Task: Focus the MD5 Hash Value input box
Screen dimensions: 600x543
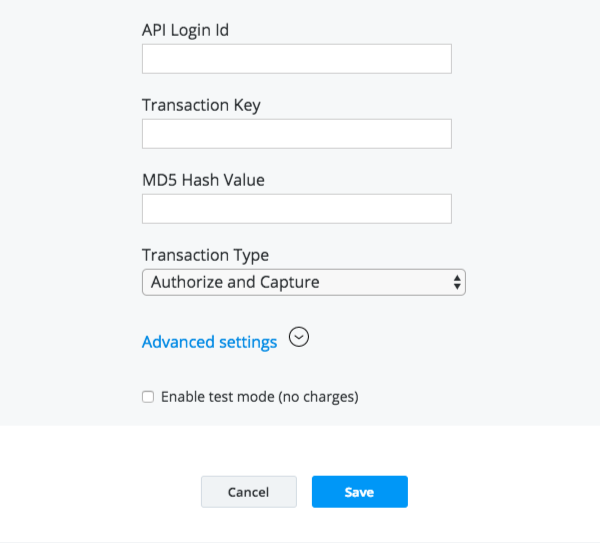Action: 296,209
